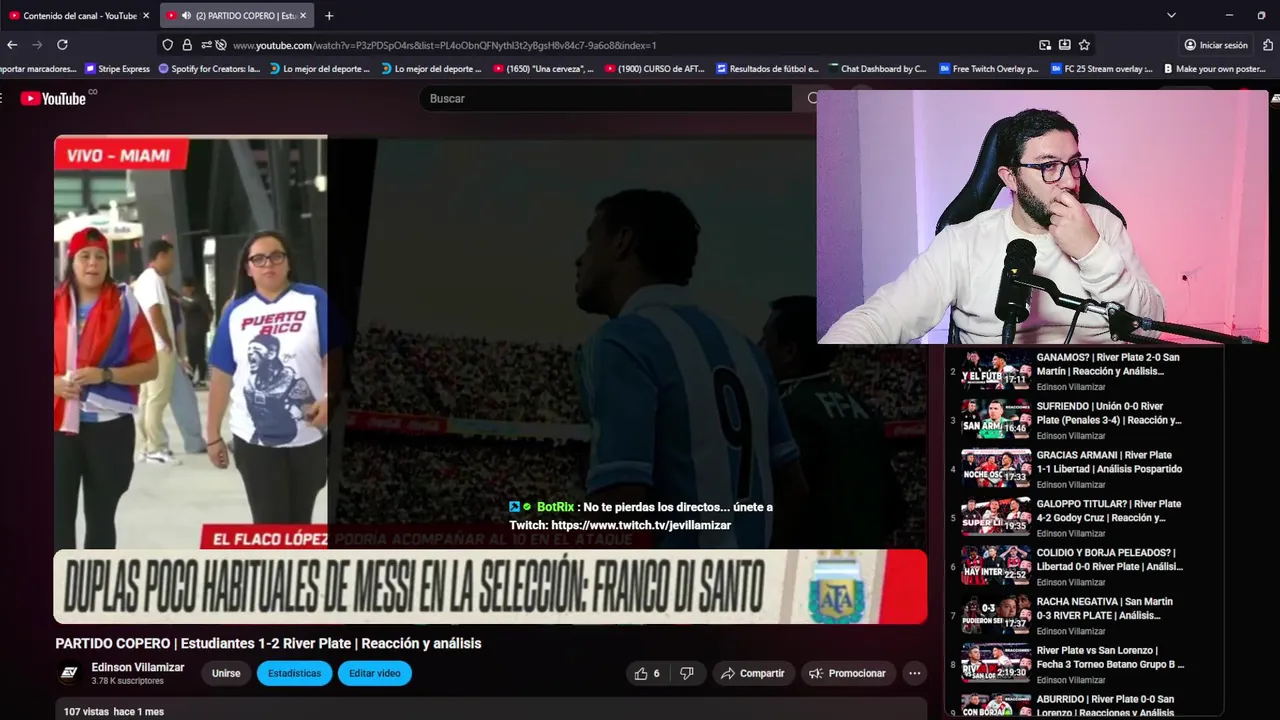The image size is (1280, 720).
Task: Open the 'FC 25 Stream overlay' bookmark
Action: [x=1101, y=69]
